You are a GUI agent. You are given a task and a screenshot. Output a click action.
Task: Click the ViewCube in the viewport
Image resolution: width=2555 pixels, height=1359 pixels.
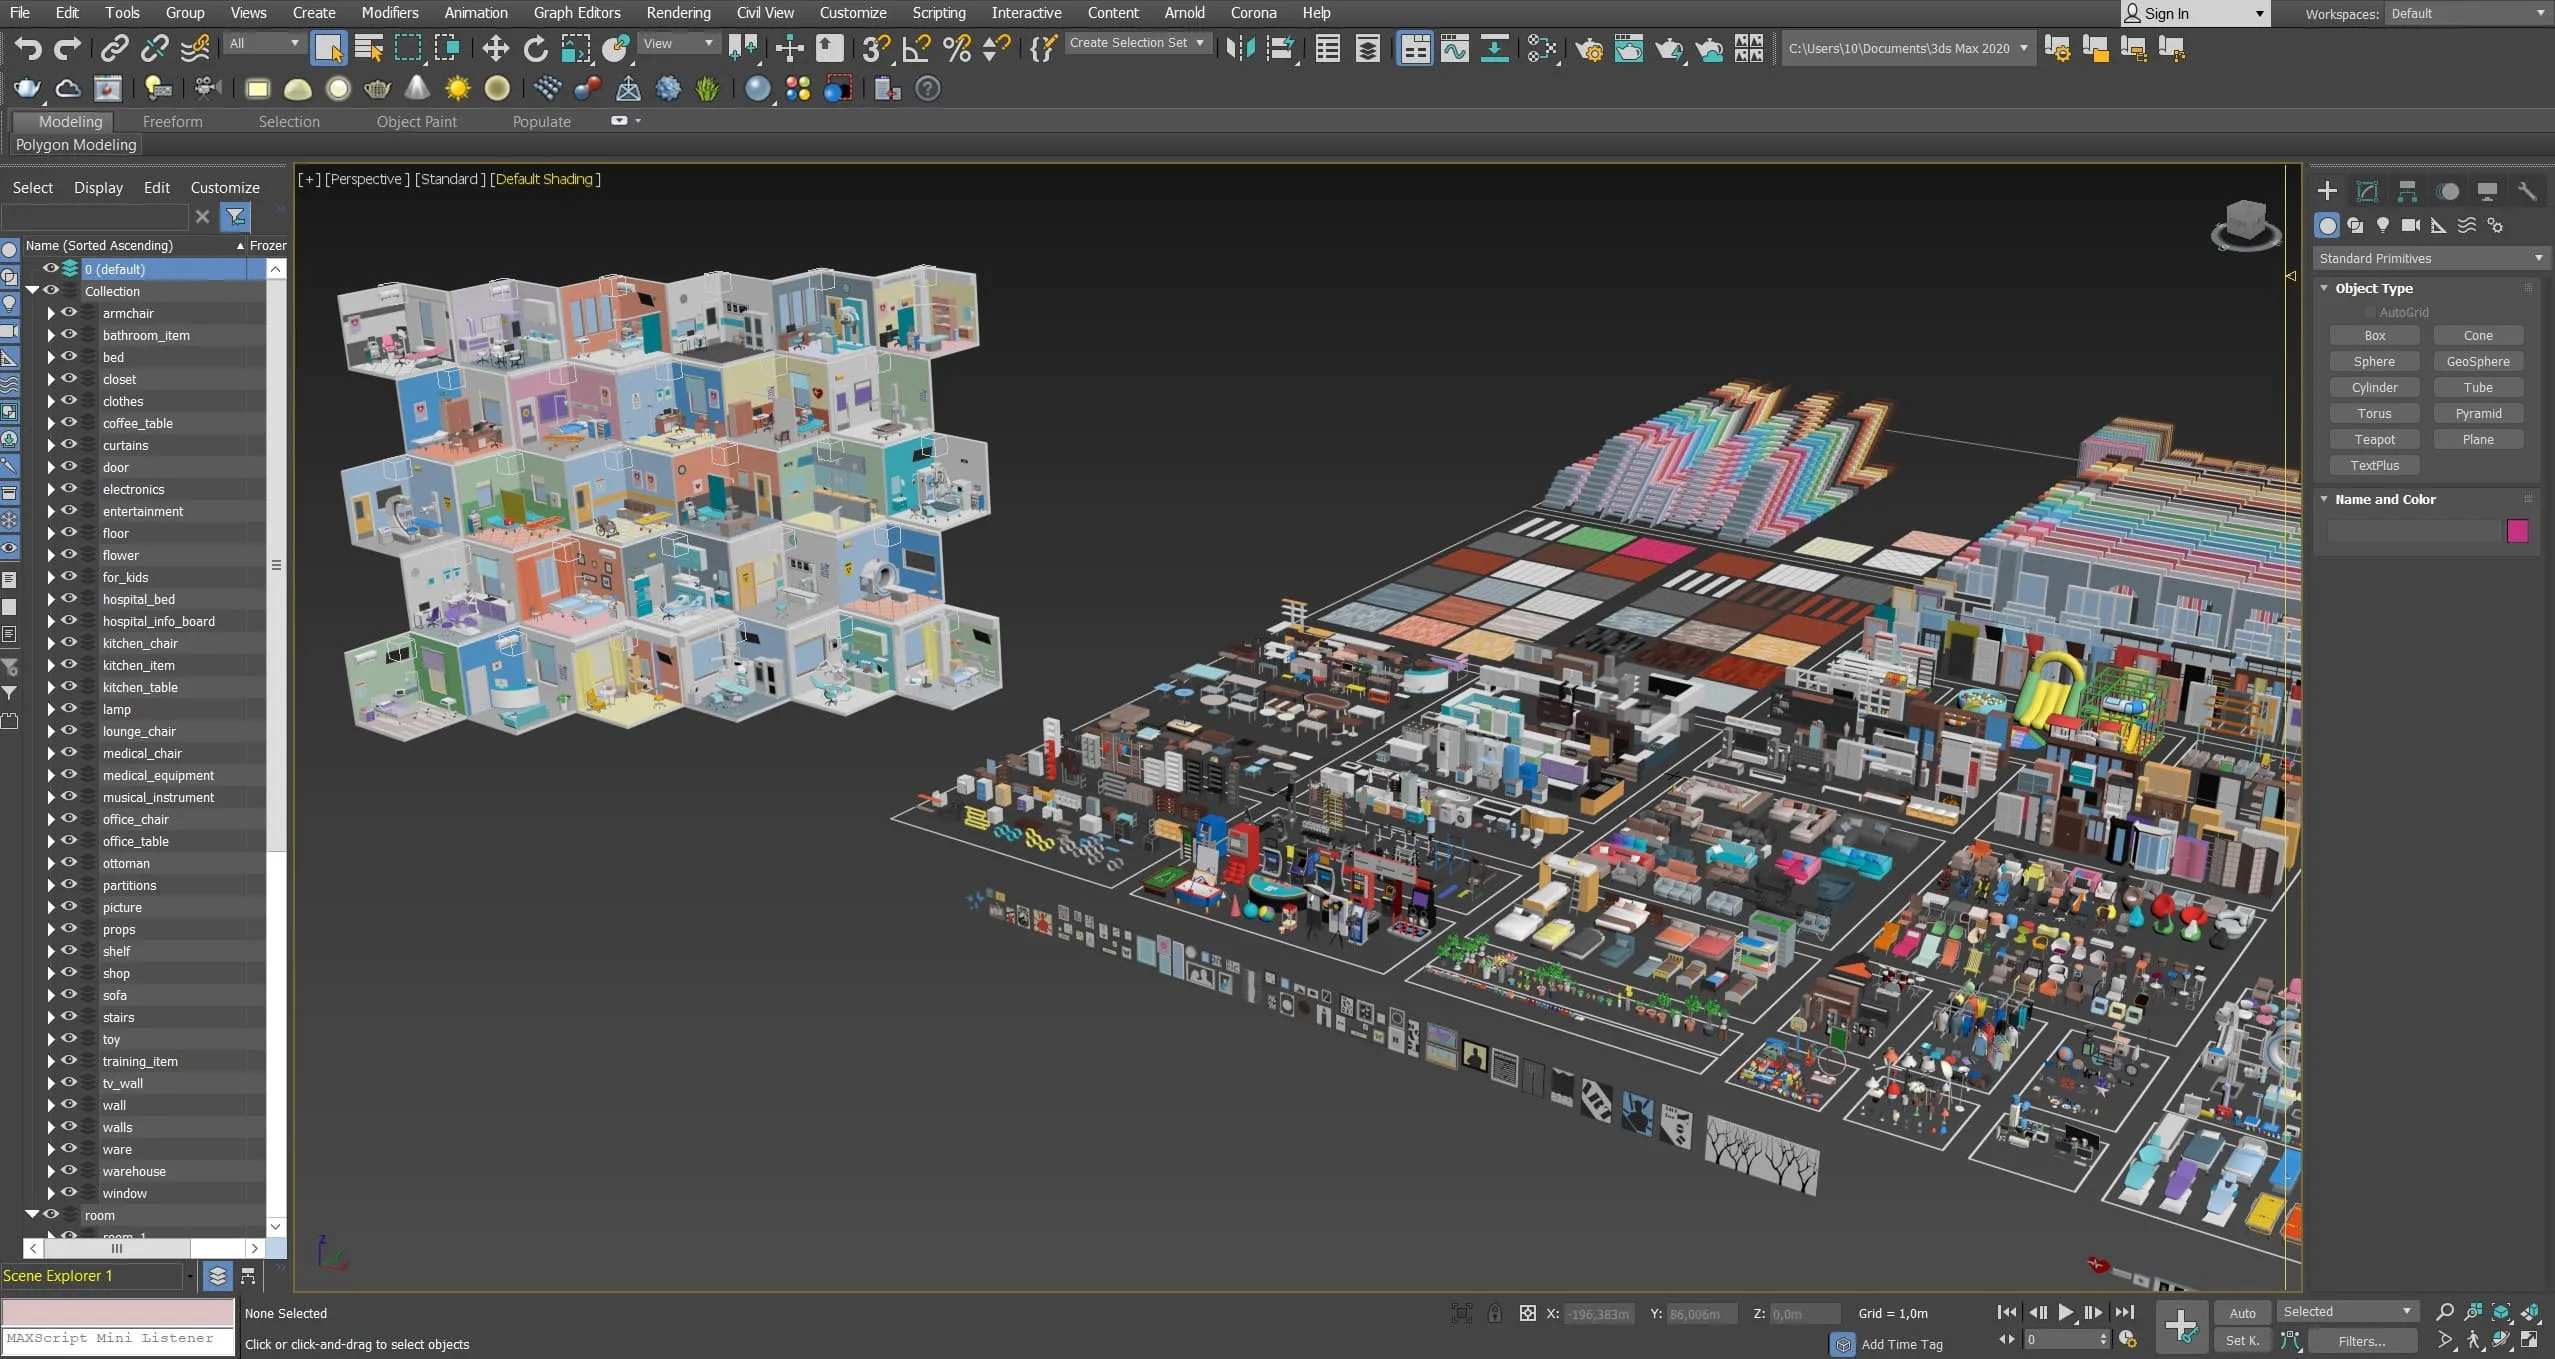coord(2245,224)
